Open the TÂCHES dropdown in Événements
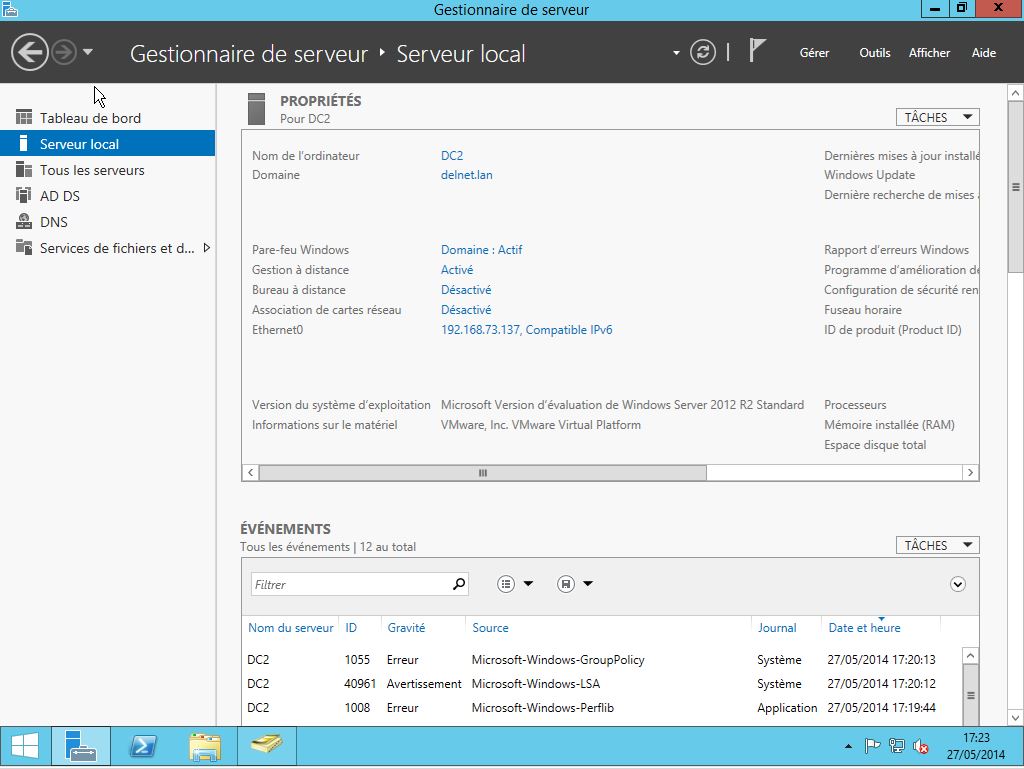Viewport: 1024px width, 769px height. coord(937,545)
